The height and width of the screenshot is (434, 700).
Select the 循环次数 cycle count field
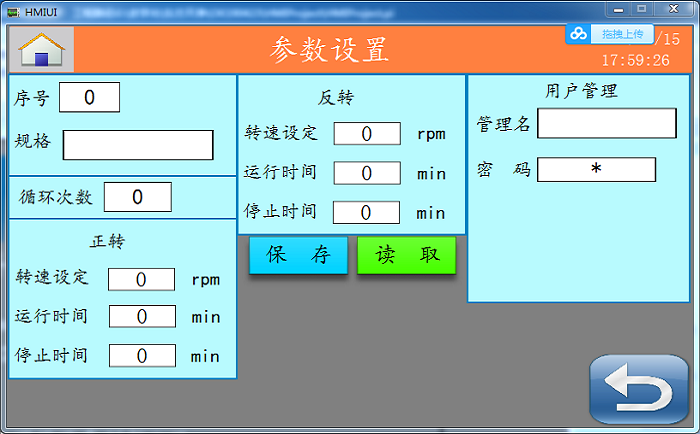click(x=137, y=197)
